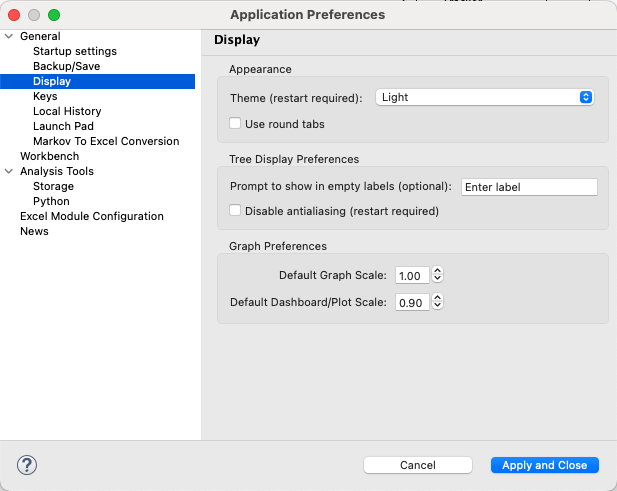Click the help question mark icon
Viewport: 617px width, 491px height.
tap(27, 465)
